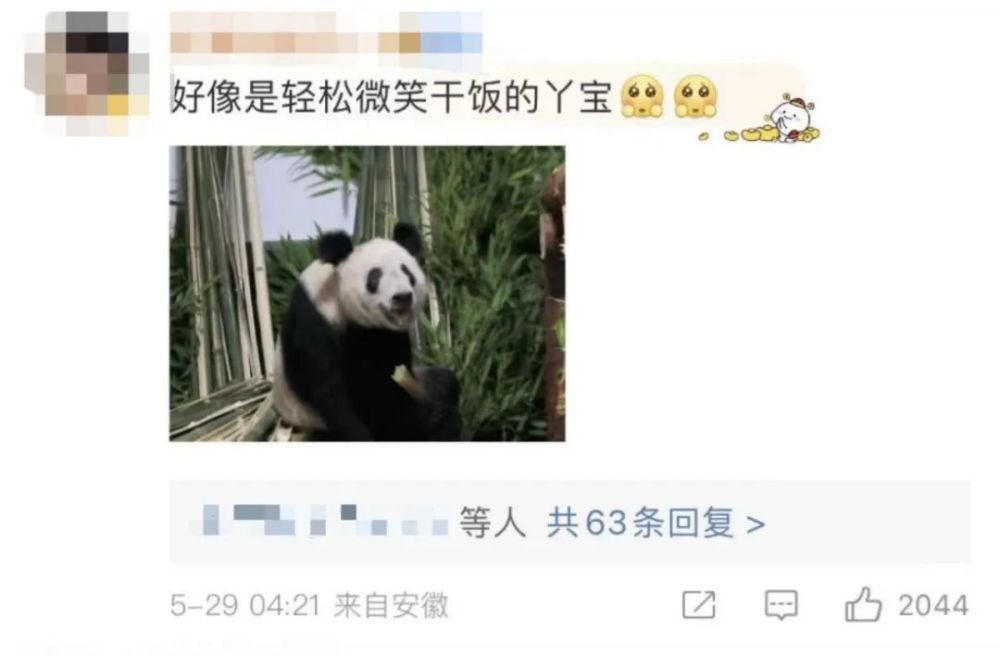Click the second pleading-face emoji

click(x=696, y=97)
